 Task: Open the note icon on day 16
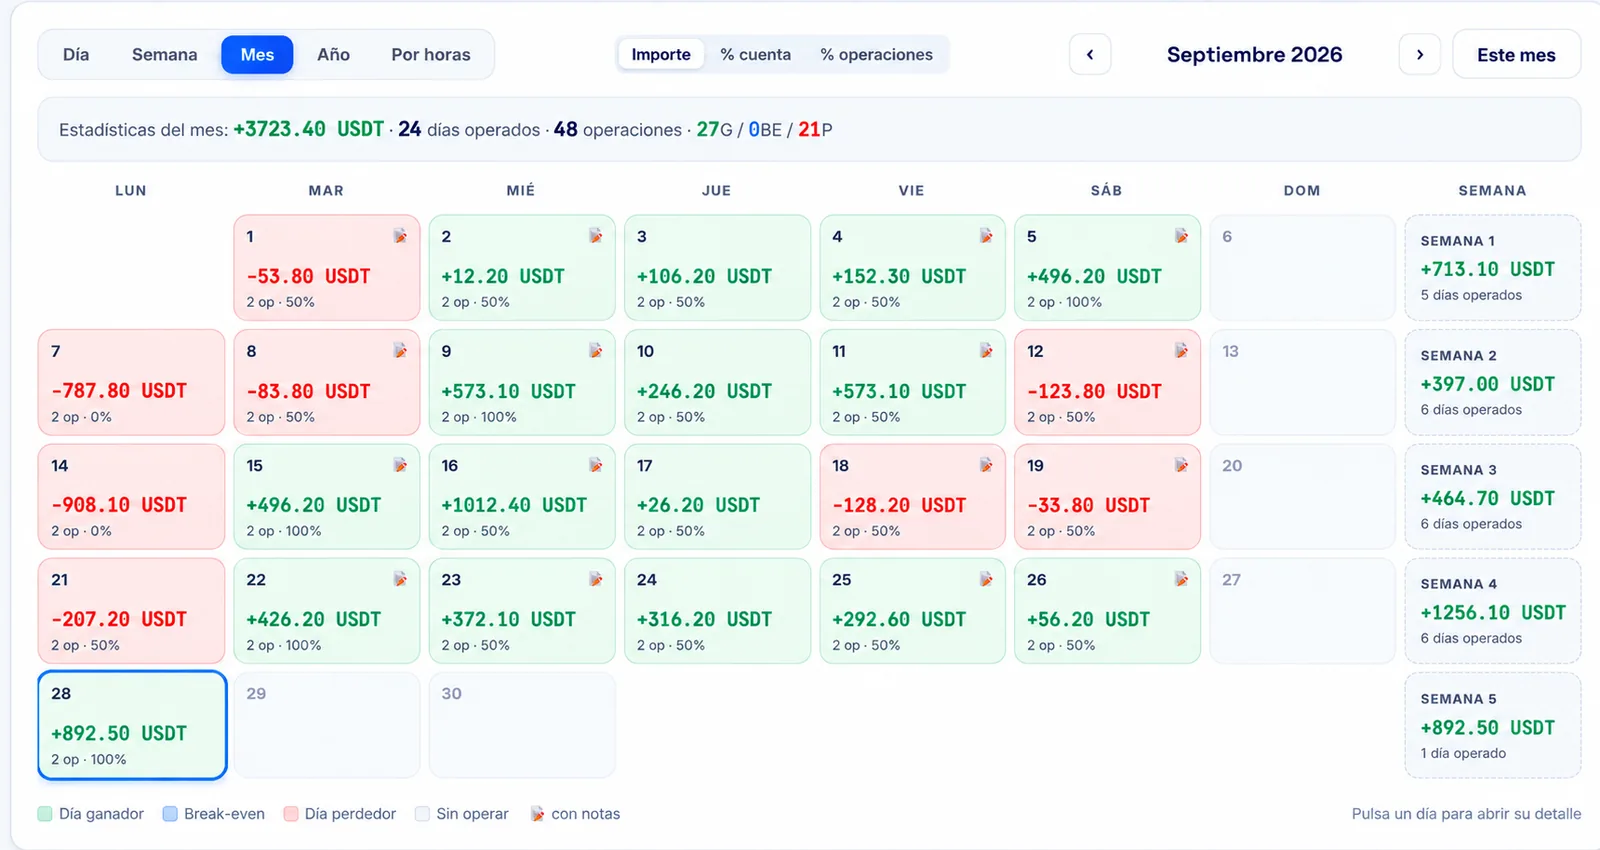[x=595, y=465]
